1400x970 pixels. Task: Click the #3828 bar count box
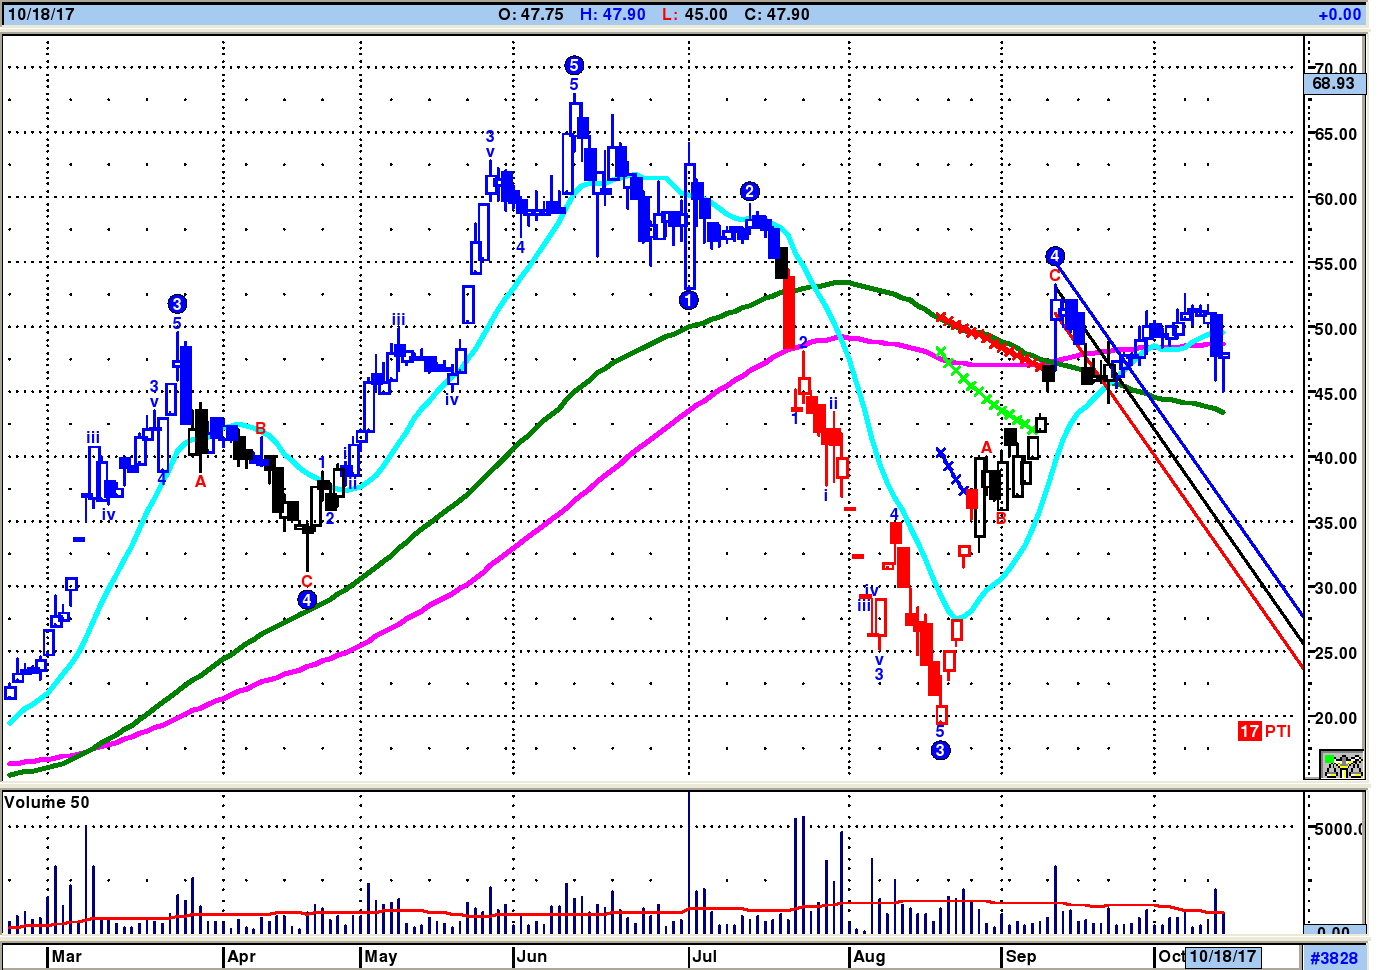(x=1334, y=957)
